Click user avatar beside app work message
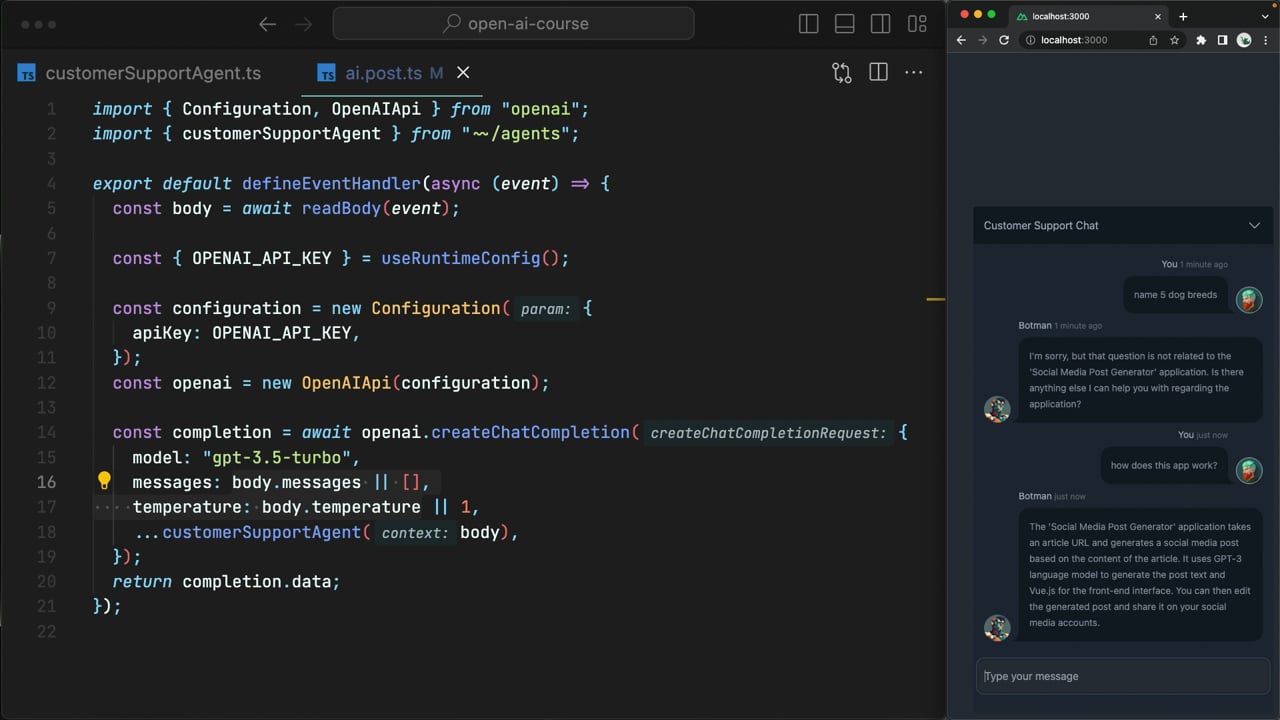Image resolution: width=1280 pixels, height=720 pixels. click(1249, 470)
